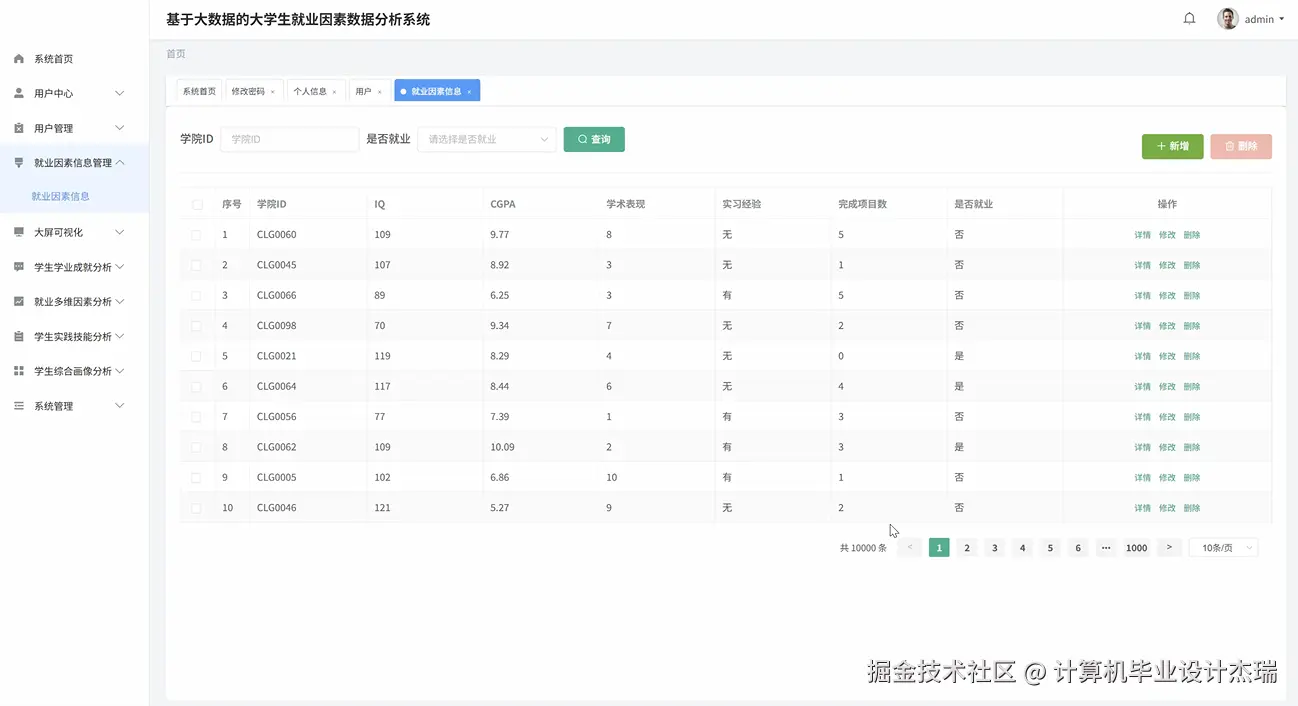
Task: Click the user icon beside 用户中心
Action: pos(18,93)
